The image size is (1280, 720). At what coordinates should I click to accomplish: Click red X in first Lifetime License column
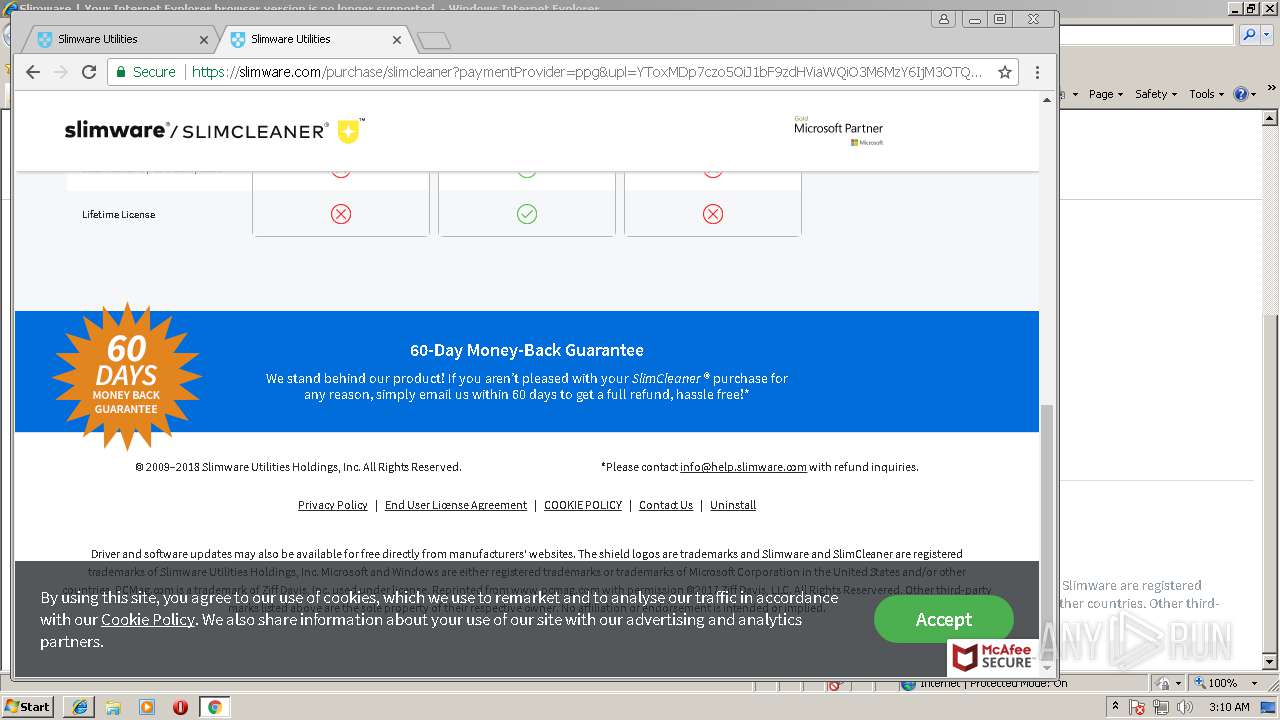pos(341,214)
